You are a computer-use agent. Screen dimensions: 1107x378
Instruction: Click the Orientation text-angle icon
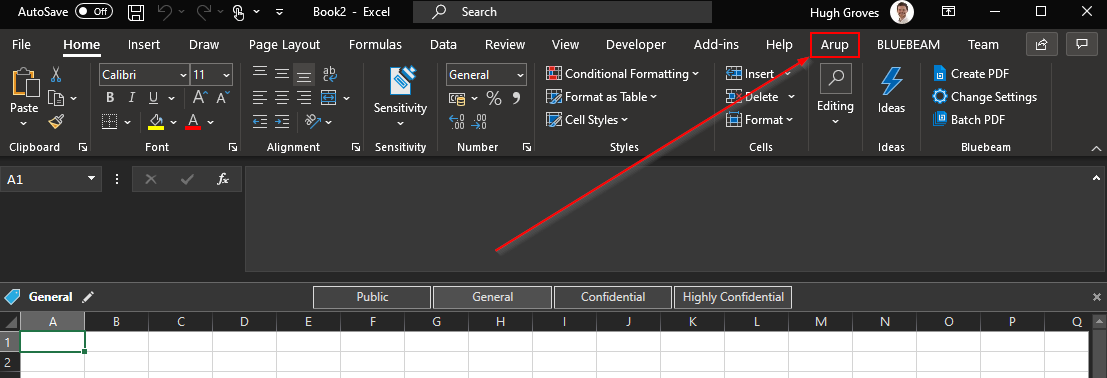(x=313, y=121)
